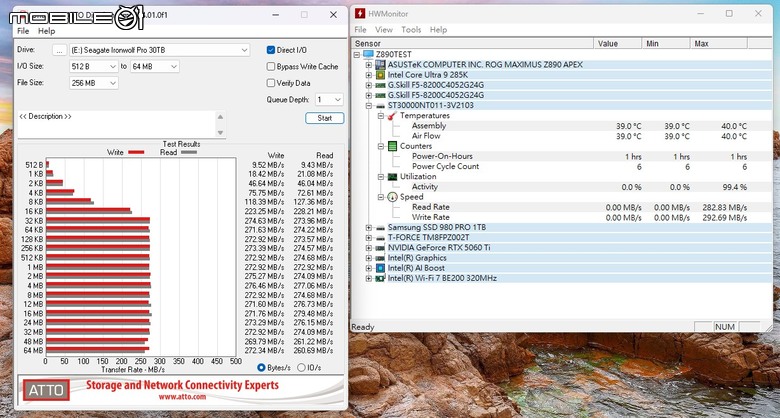Click the Temperatures thermometer icon
The width and height of the screenshot is (780, 418).
[392, 115]
